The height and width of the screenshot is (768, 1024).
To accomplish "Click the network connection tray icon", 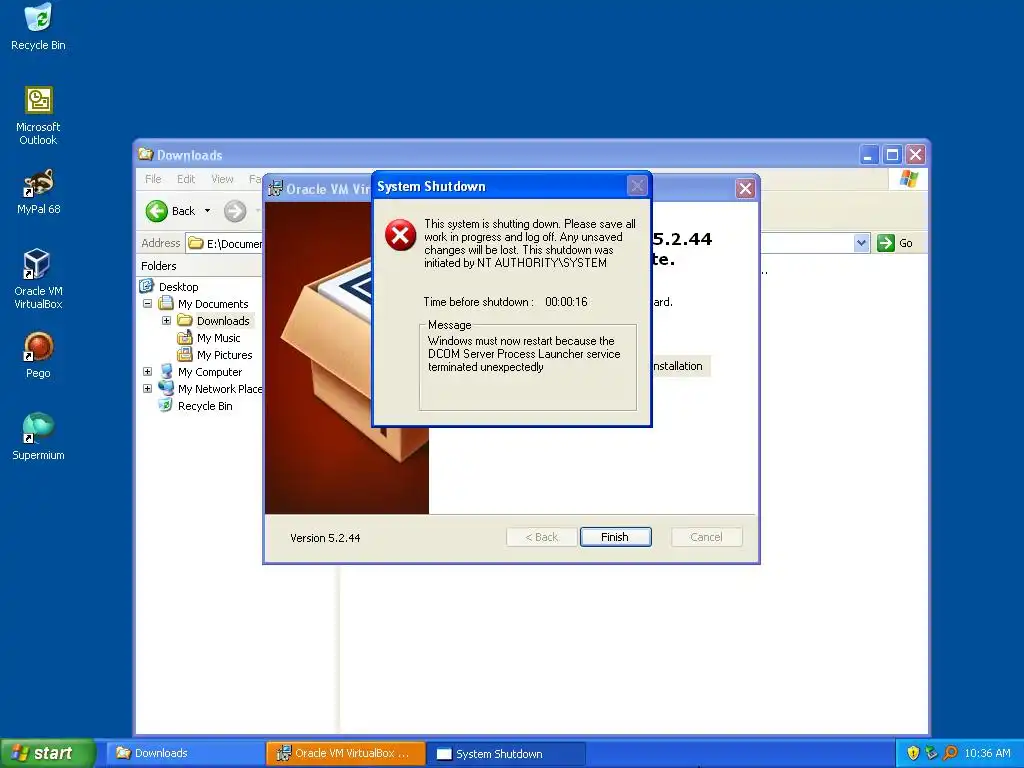I will point(931,753).
